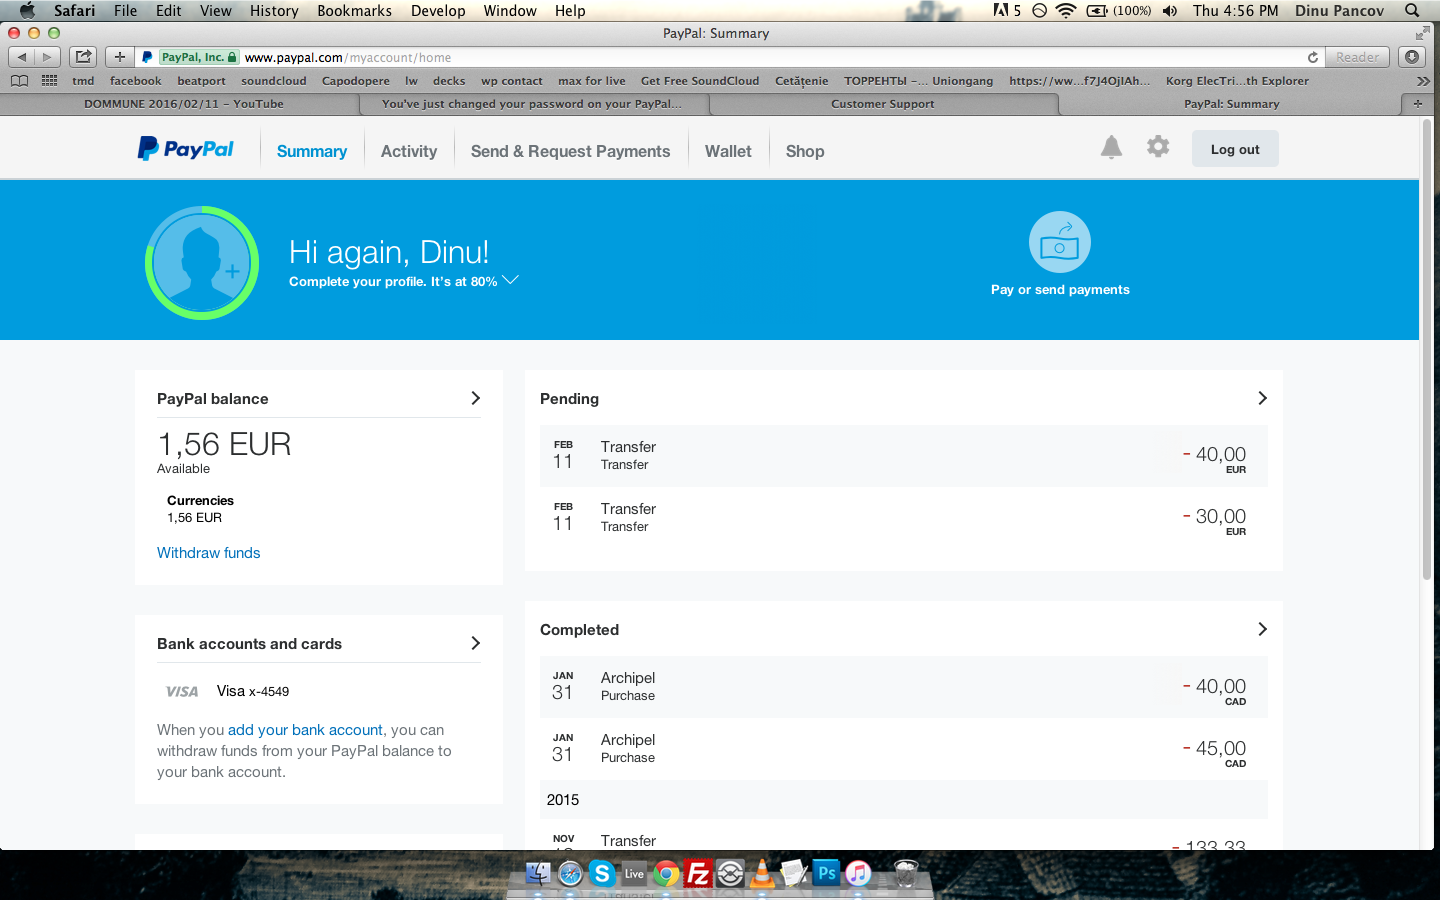Open the Korg ElecTri...th Explorer bookmark
The width and height of the screenshot is (1440, 900).
(1237, 81)
